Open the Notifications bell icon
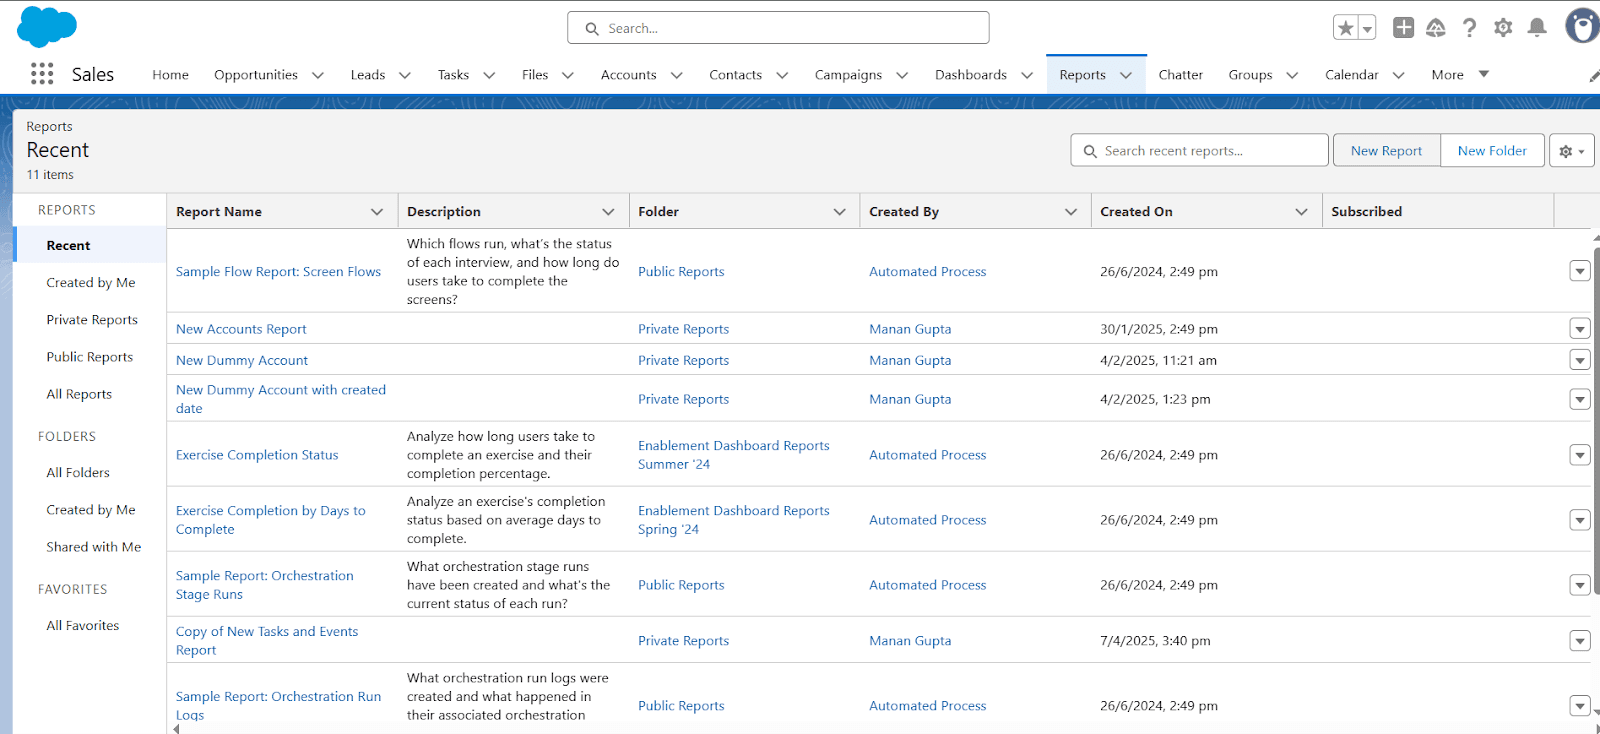 (x=1537, y=28)
